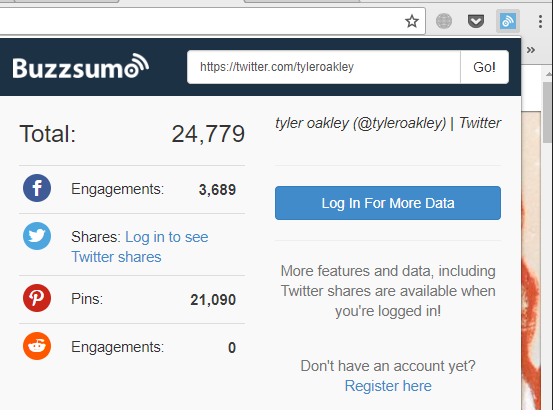Open the Pocket extension icon
Viewport: 553px width, 410px height.
(x=476, y=21)
